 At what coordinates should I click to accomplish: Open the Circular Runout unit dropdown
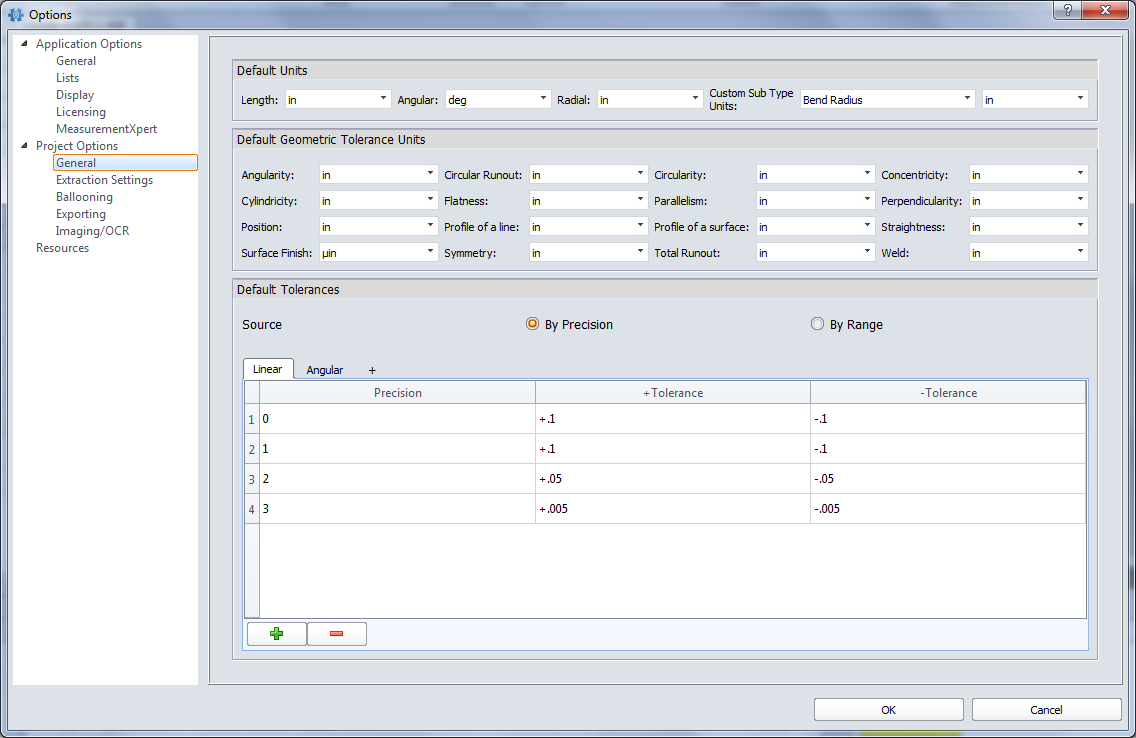click(x=588, y=175)
